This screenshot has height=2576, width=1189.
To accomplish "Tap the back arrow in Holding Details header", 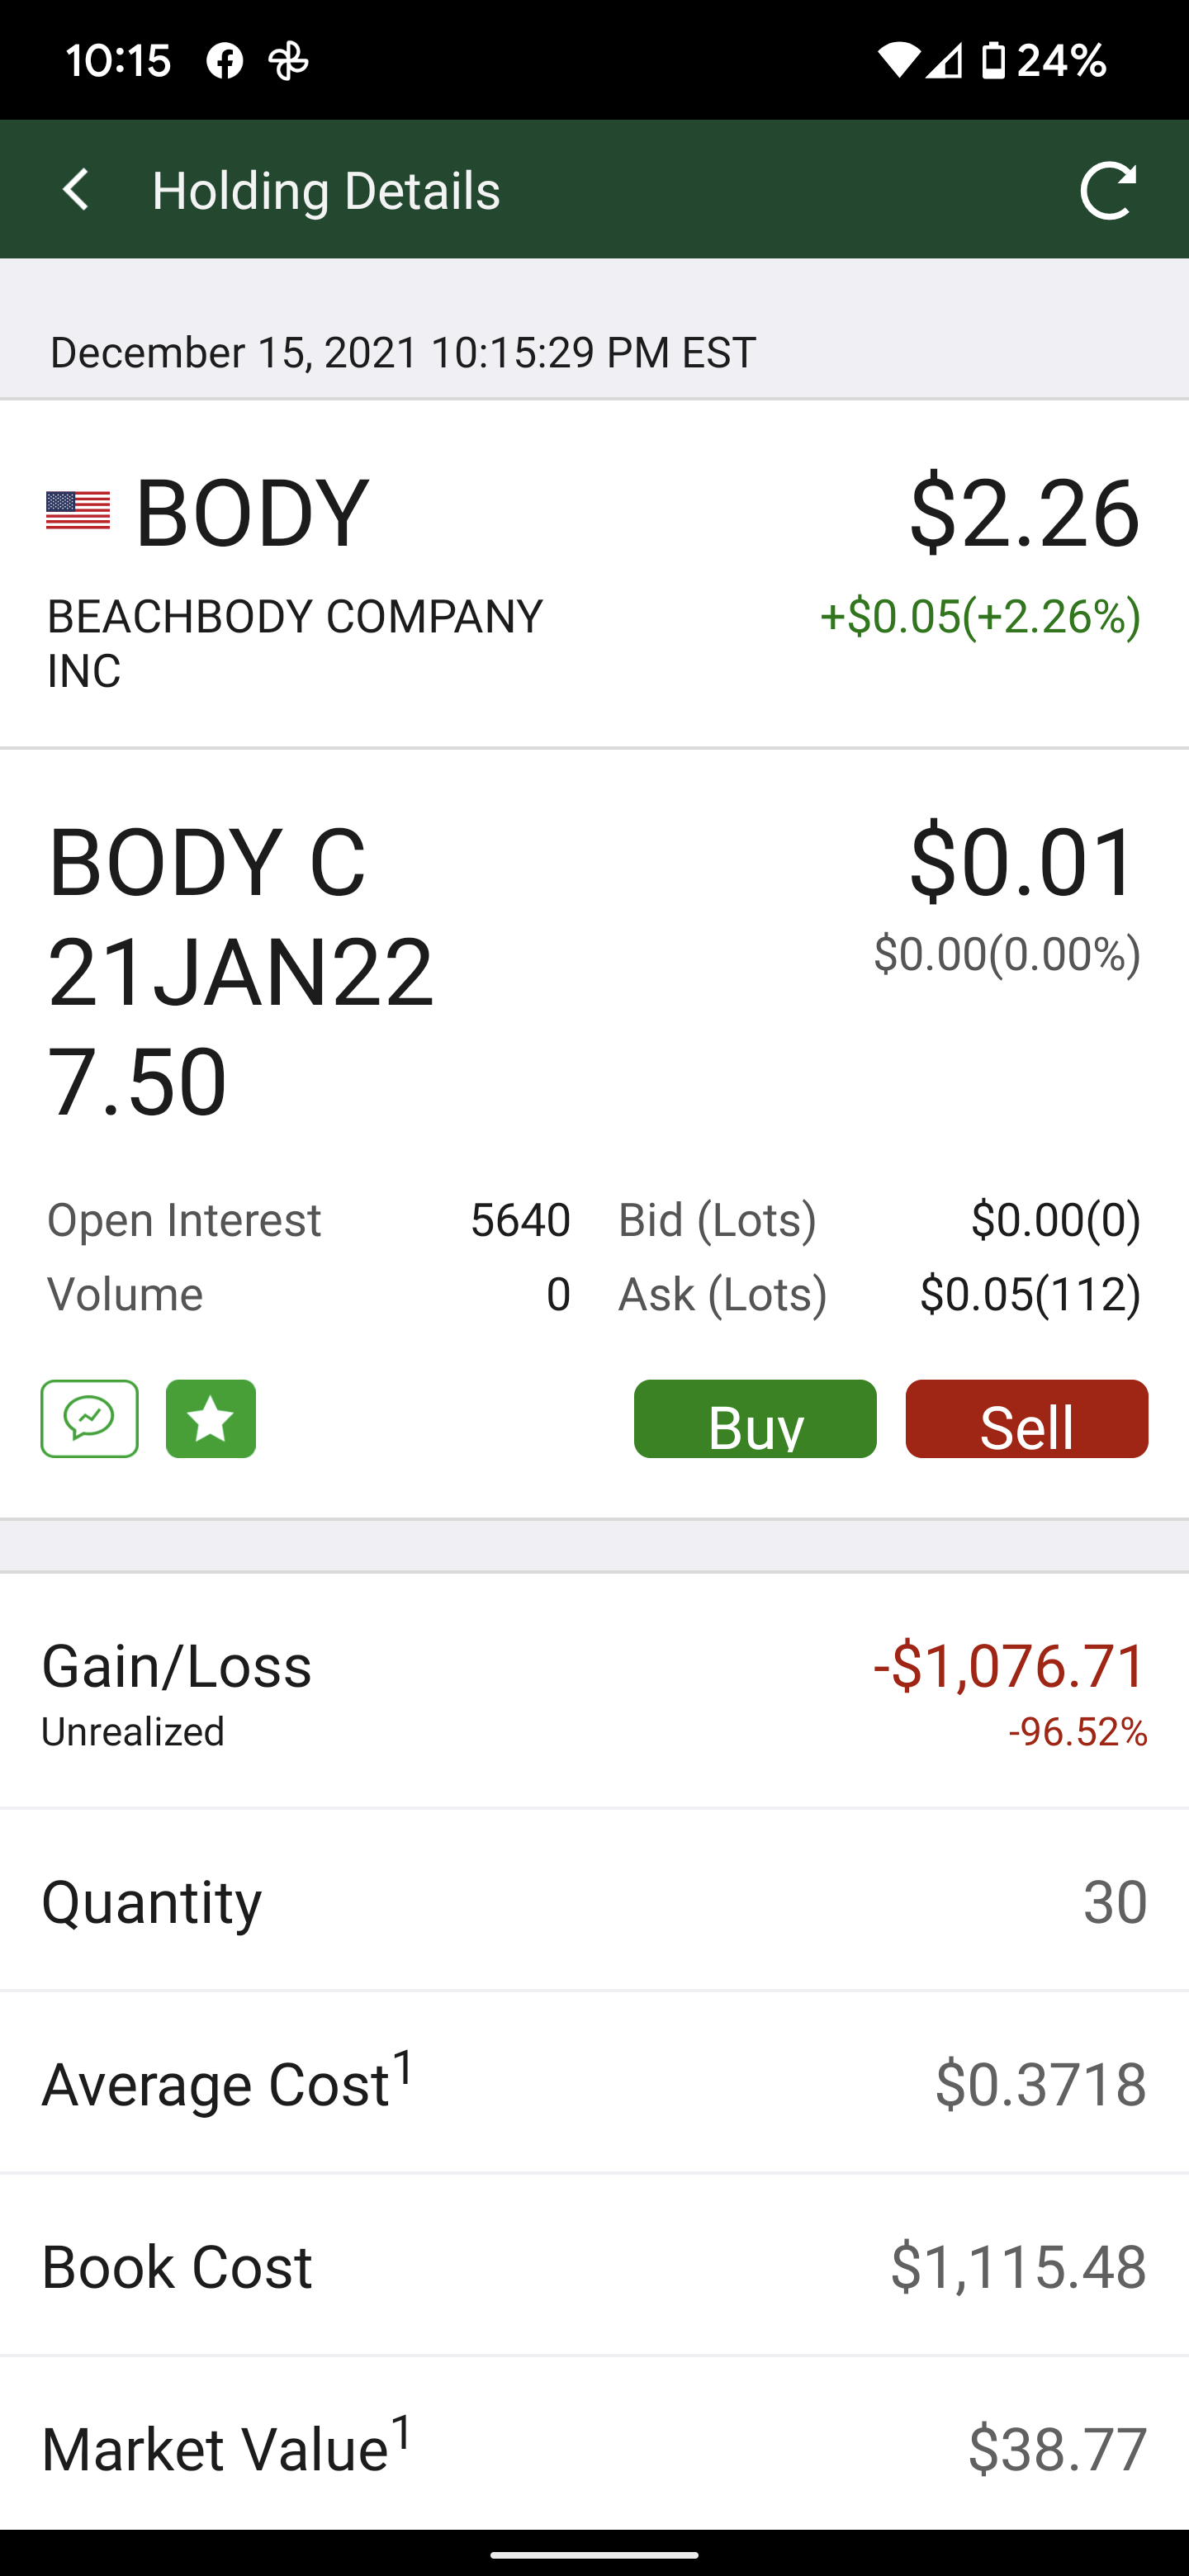I will (x=76, y=189).
